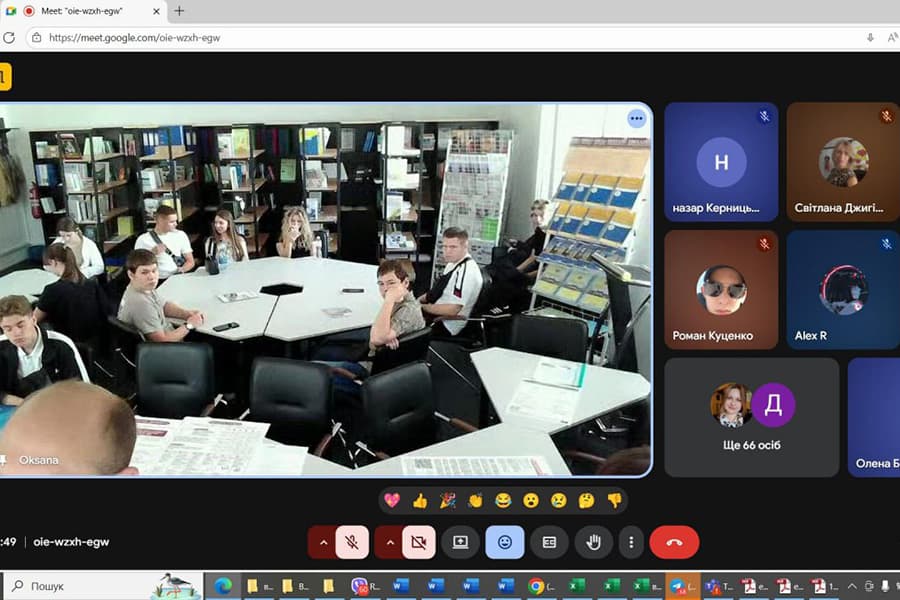
Task: Send the laughing face reaction
Action: point(503,501)
